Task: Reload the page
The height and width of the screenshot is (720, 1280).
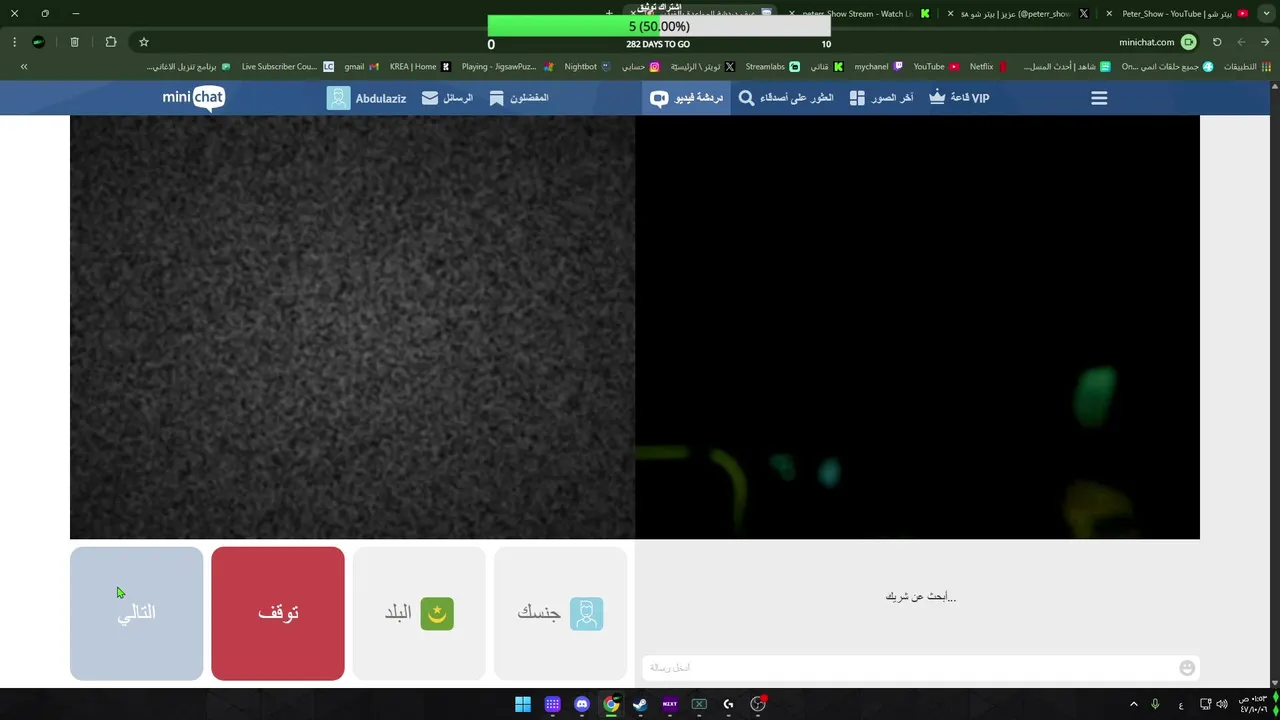Action: (x=1217, y=42)
